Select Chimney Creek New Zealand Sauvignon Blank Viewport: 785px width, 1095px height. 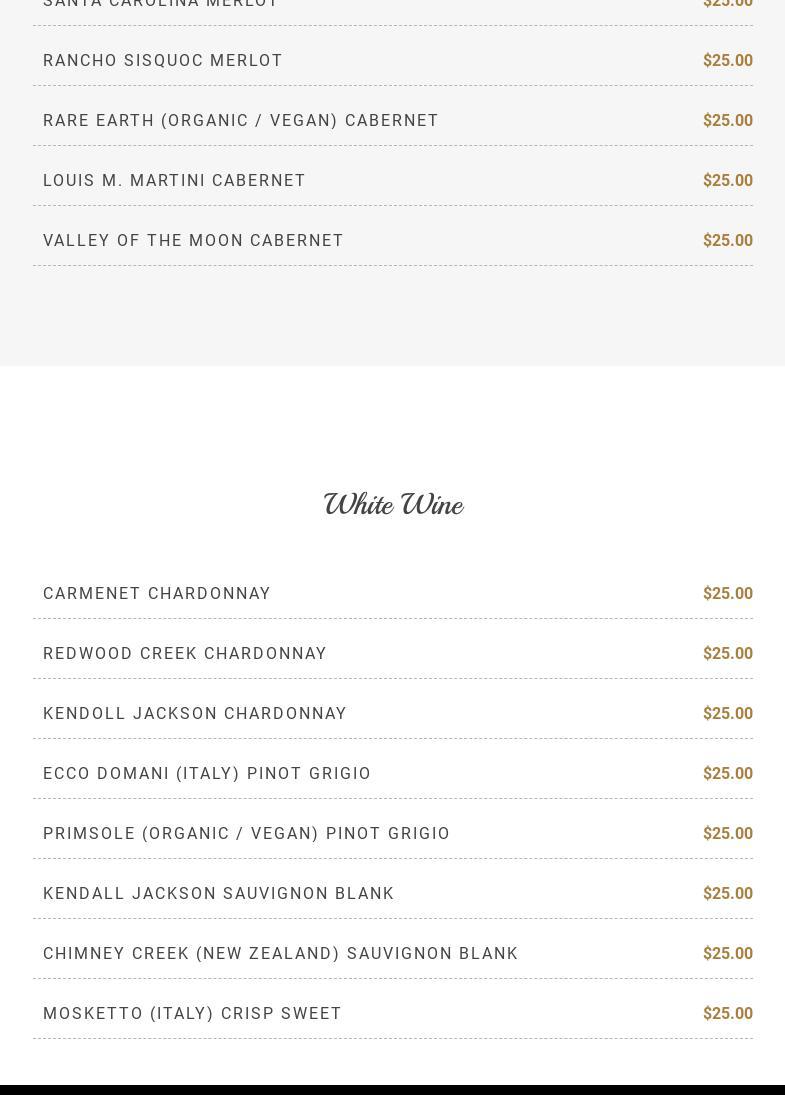[x=281, y=954]
